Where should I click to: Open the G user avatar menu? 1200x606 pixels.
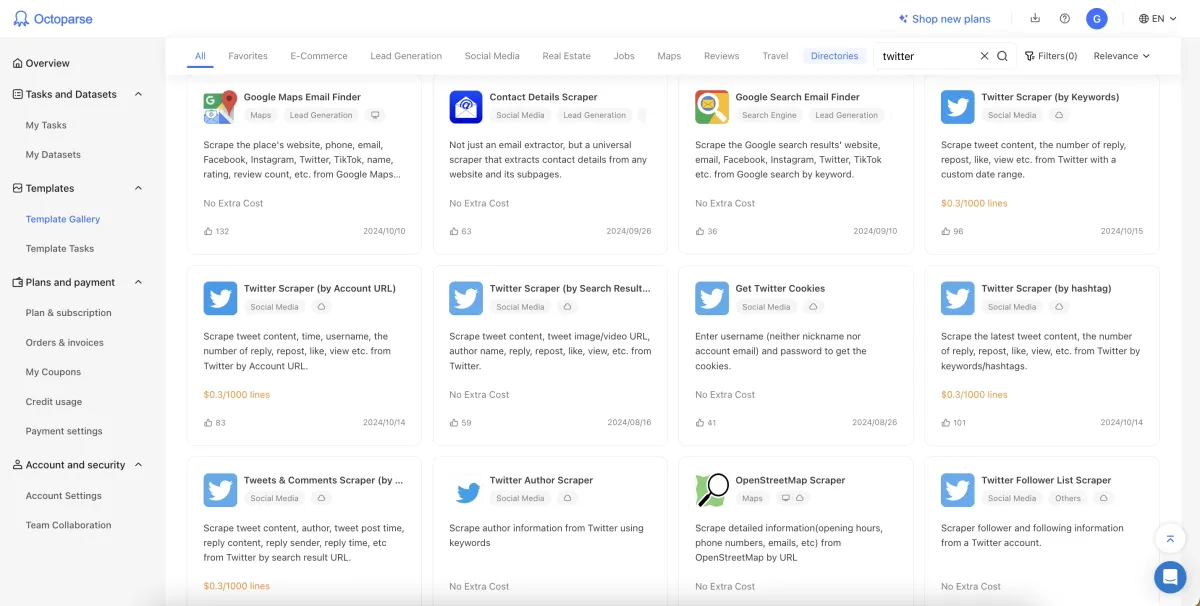1097,18
